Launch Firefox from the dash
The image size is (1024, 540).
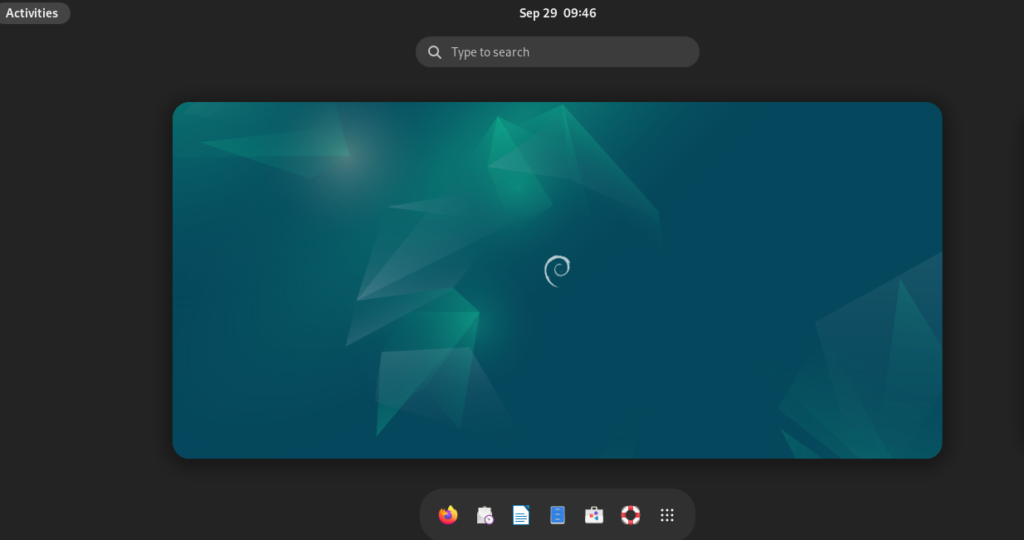point(448,515)
